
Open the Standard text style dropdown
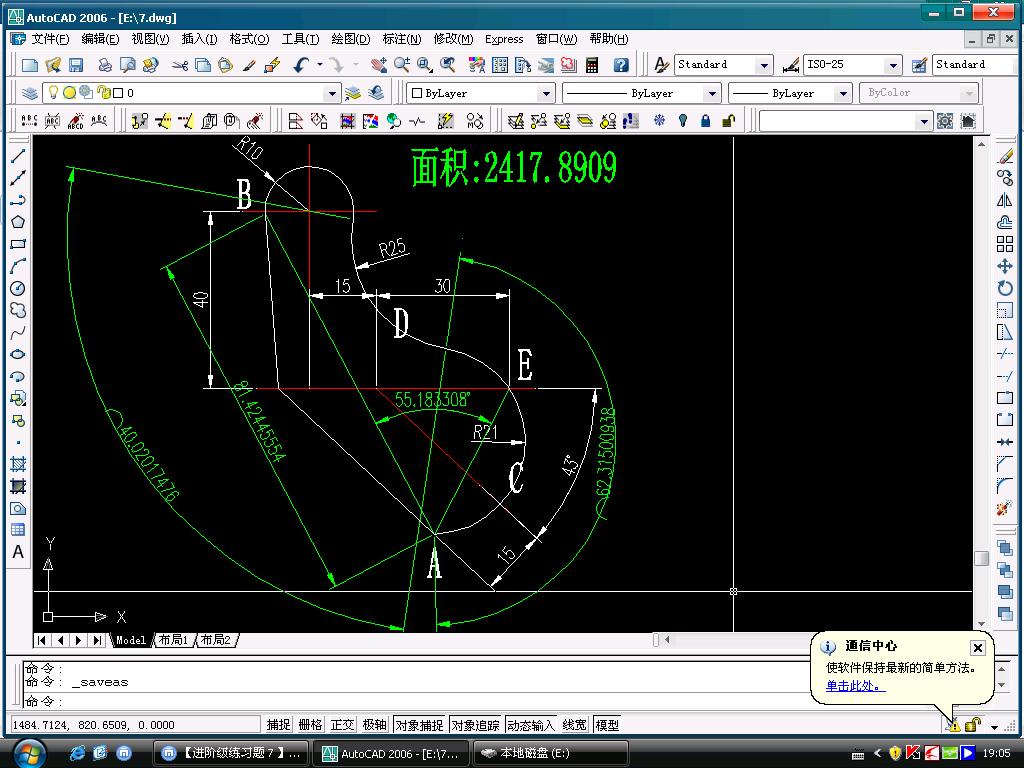763,65
